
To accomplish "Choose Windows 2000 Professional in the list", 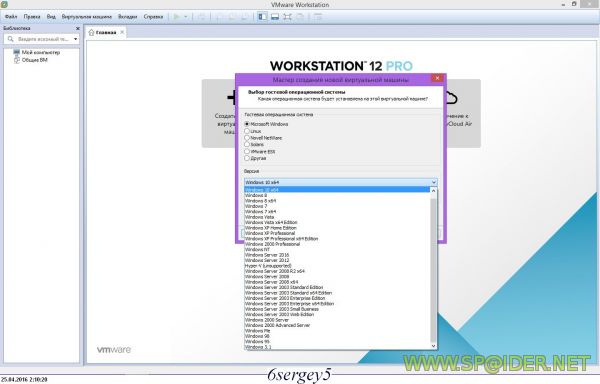I will pyautogui.click(x=337, y=244).
